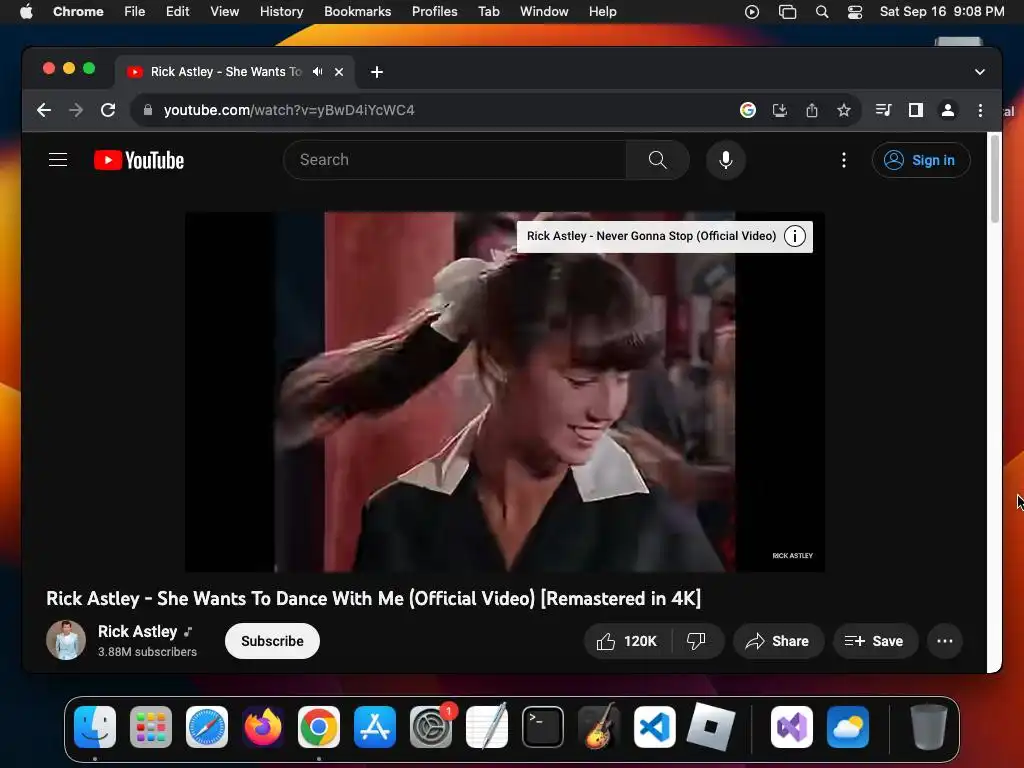Focus the YouTube search field

click(457, 160)
